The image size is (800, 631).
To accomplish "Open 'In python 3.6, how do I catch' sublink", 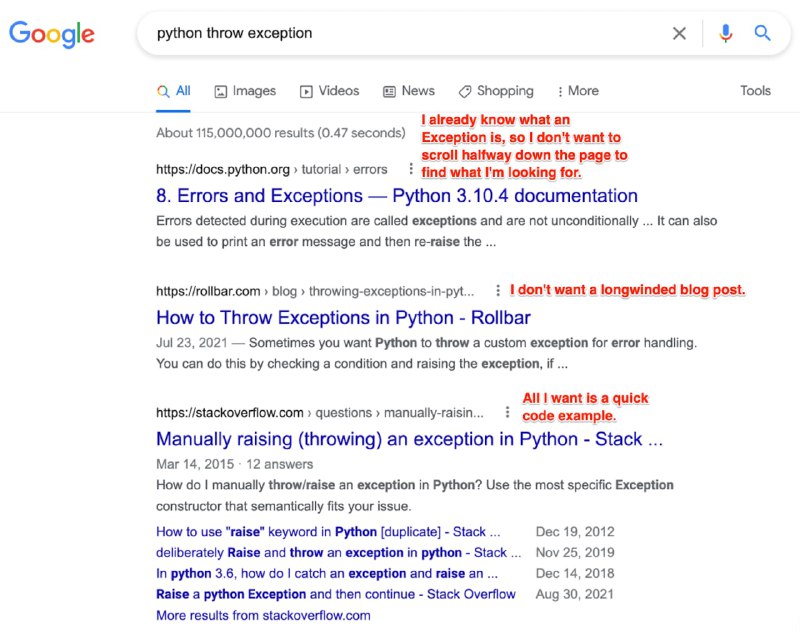I will click(x=327, y=573).
